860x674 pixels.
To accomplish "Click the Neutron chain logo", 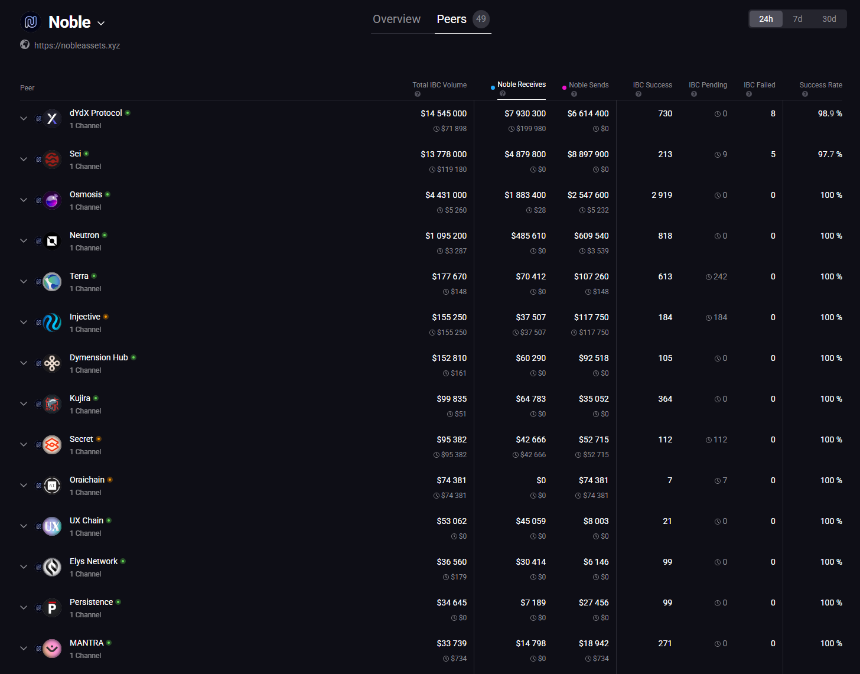I will (52, 241).
